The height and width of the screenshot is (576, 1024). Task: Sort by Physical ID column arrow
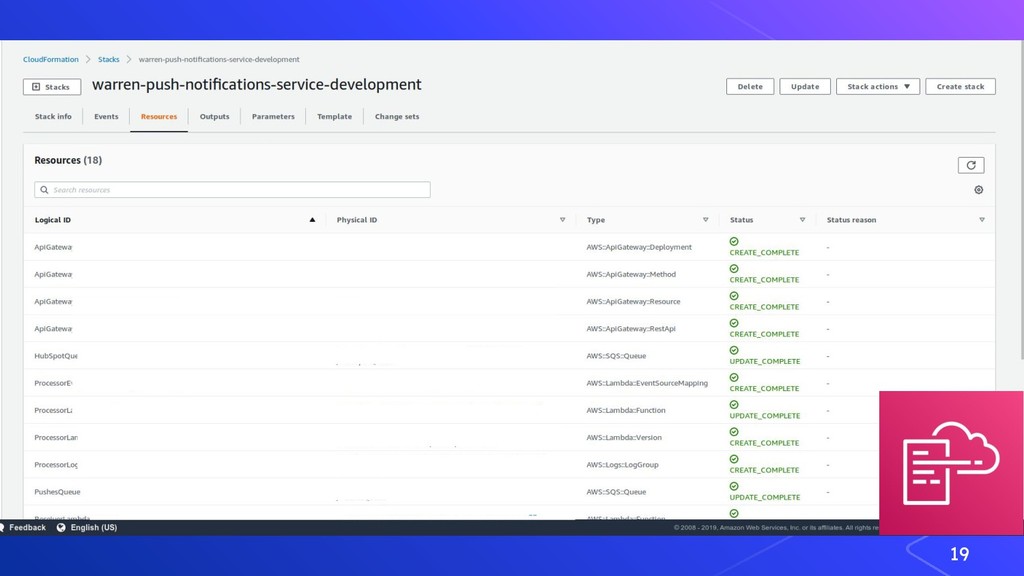(x=562, y=220)
